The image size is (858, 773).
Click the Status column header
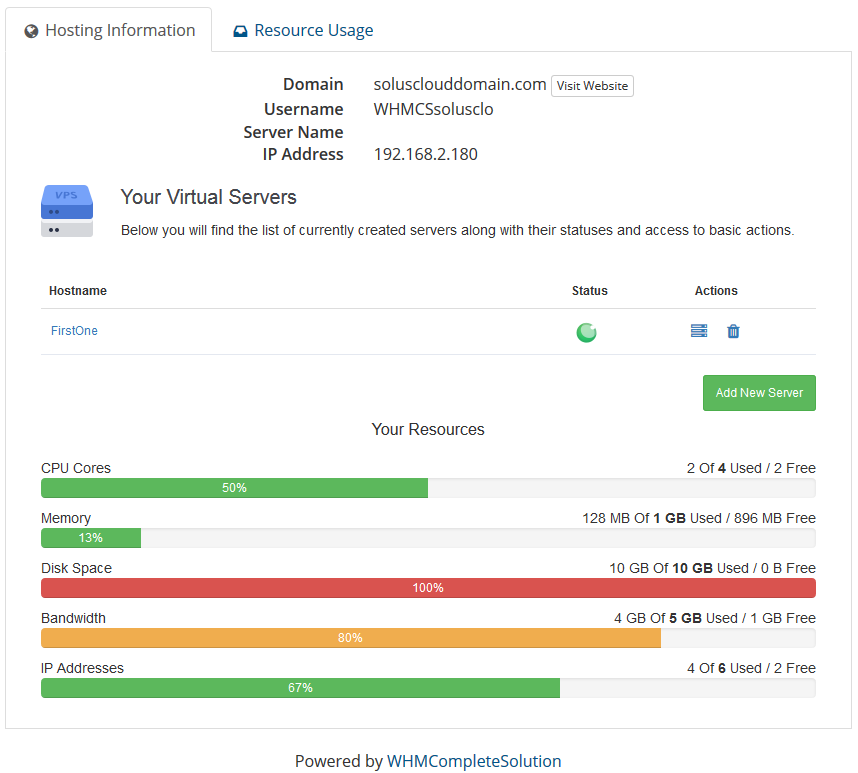pos(590,290)
